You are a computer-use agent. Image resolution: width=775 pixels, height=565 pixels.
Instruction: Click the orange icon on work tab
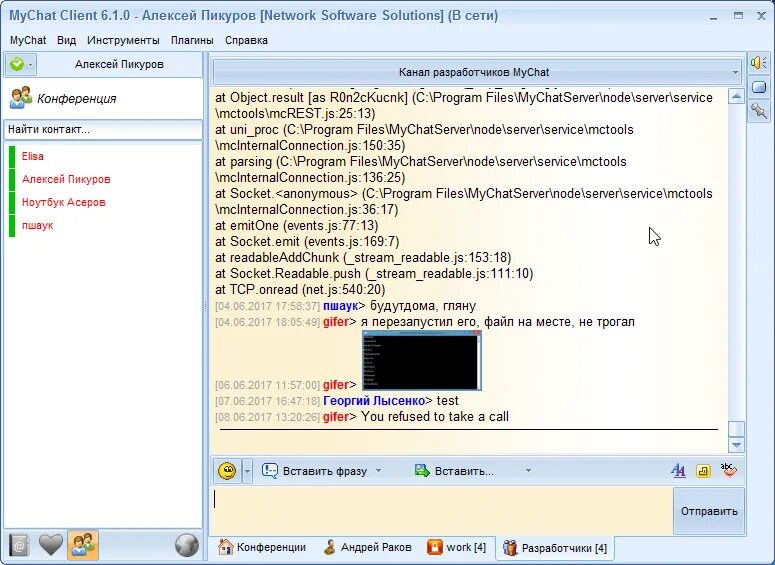click(434, 547)
